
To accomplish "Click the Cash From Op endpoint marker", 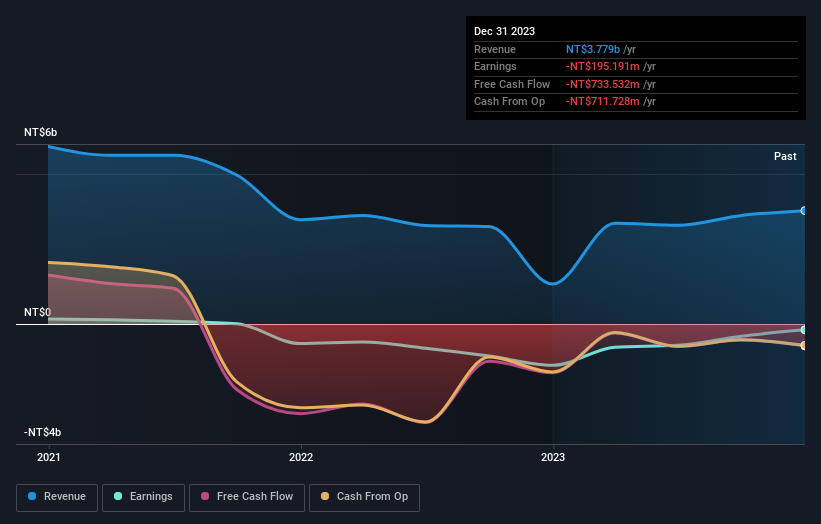I will coord(803,345).
